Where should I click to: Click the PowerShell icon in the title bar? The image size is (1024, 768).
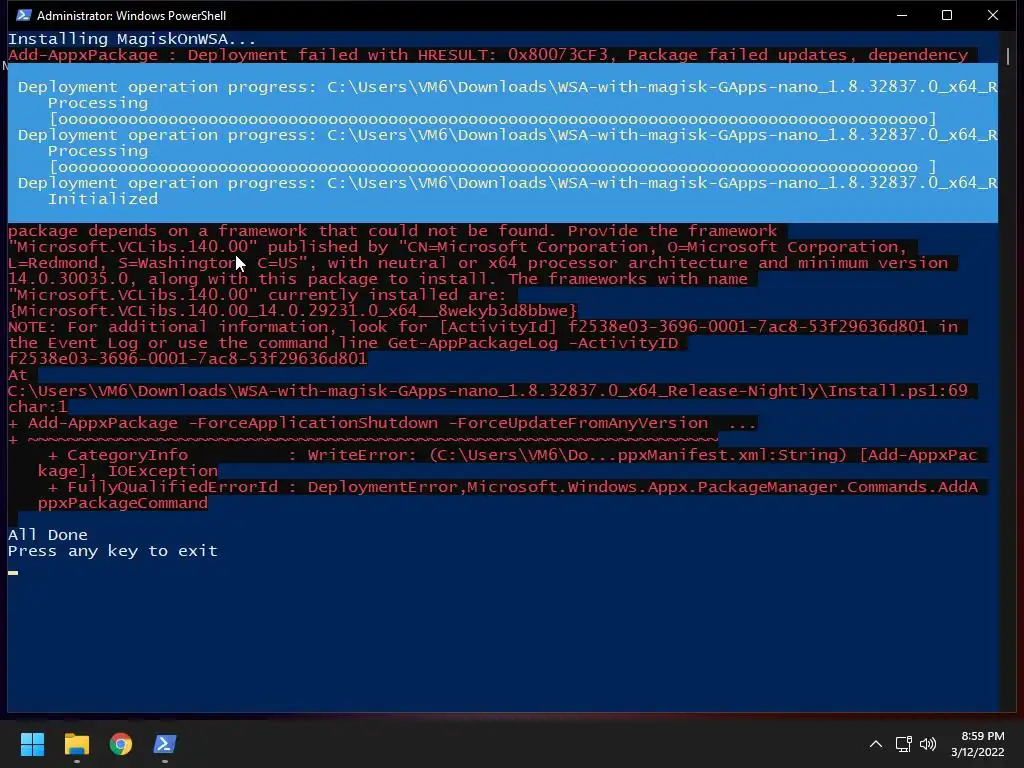(24, 15)
